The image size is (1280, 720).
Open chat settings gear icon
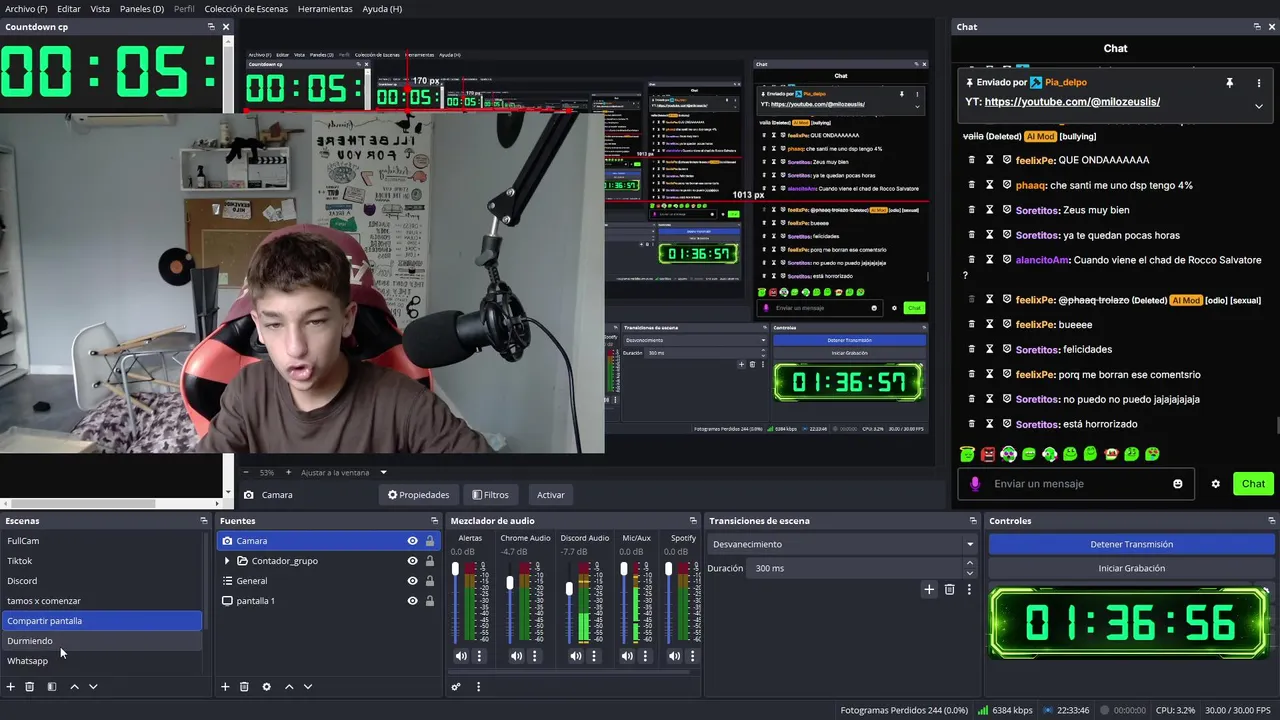coord(1216,484)
